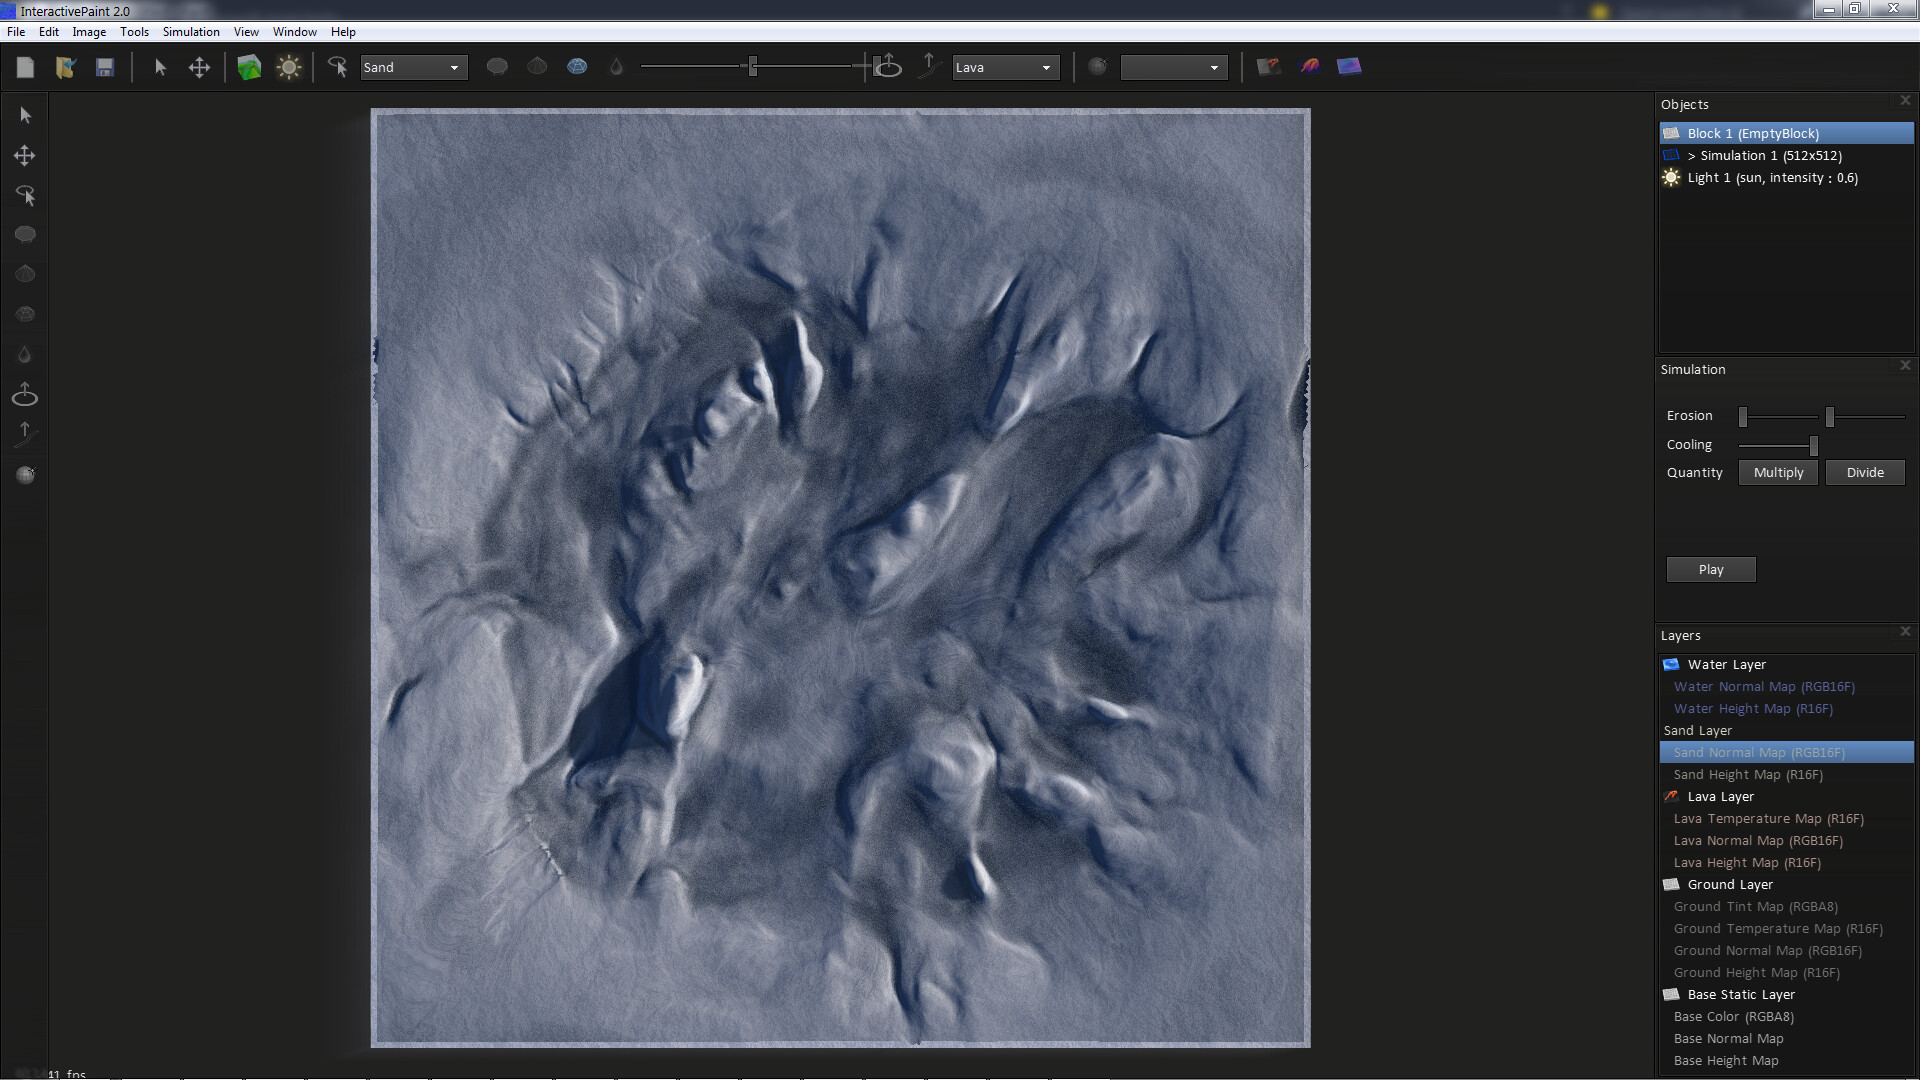Viewport: 1920px width, 1080px height.
Task: Expand Simulation 1 in the Objects panel
Action: (x=1691, y=156)
